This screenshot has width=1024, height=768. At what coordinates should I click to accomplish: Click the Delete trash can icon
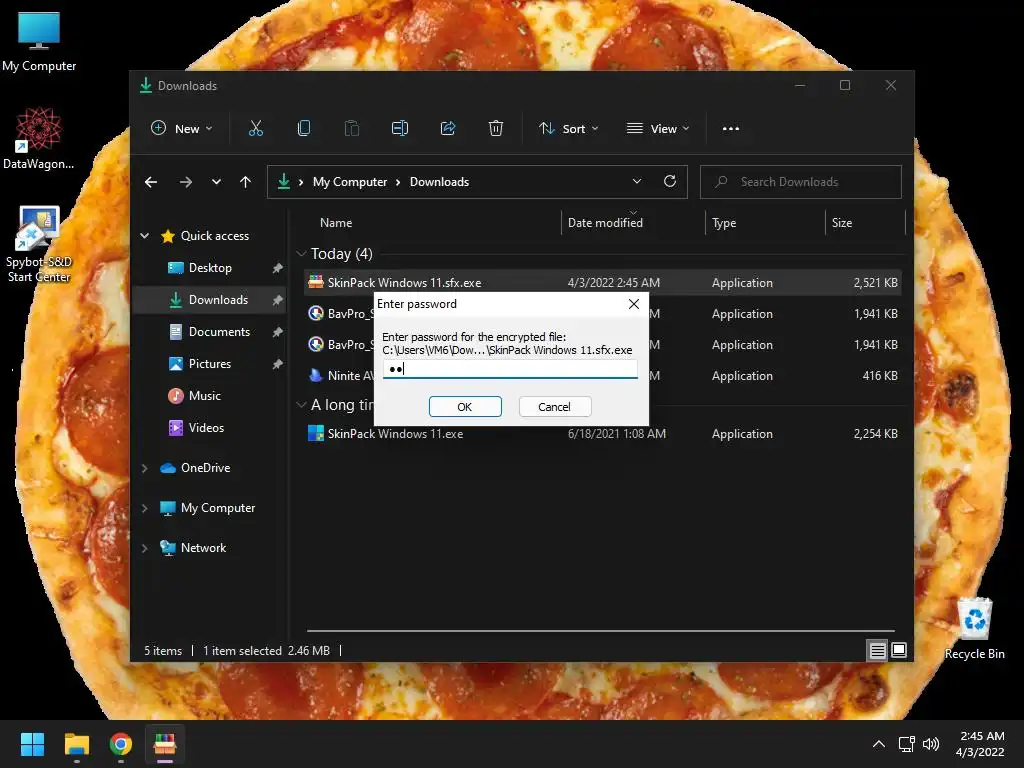point(496,129)
